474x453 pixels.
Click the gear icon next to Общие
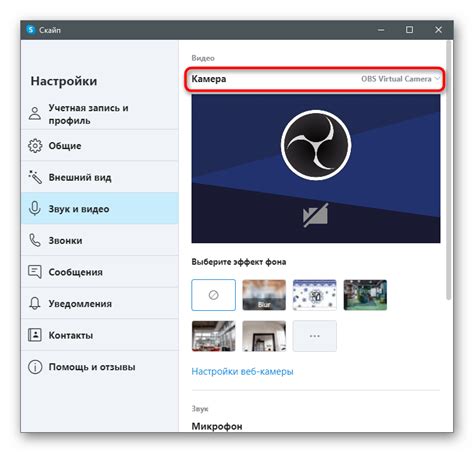point(35,146)
